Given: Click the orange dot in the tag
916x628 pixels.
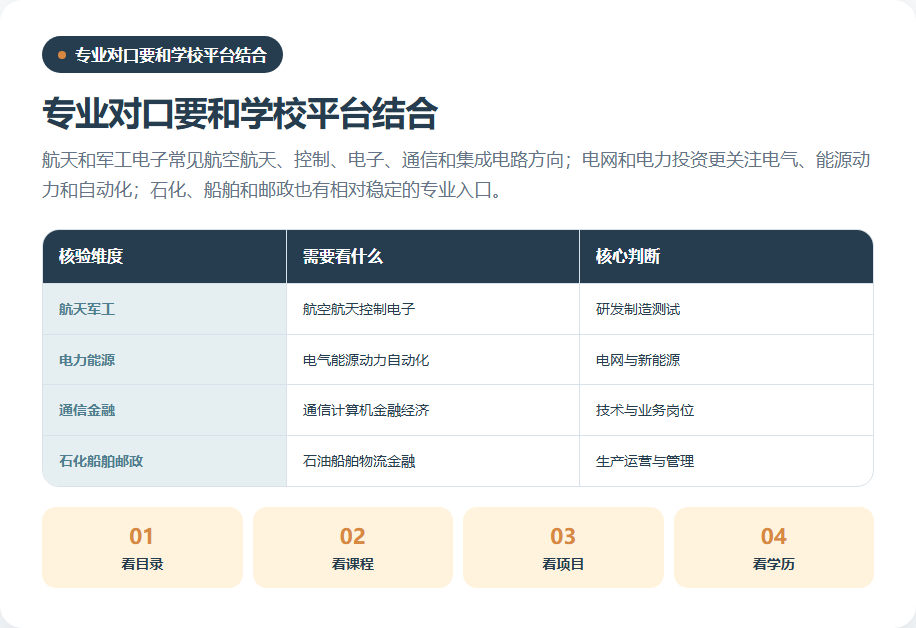Looking at the screenshot, I should pyautogui.click(x=62, y=55).
